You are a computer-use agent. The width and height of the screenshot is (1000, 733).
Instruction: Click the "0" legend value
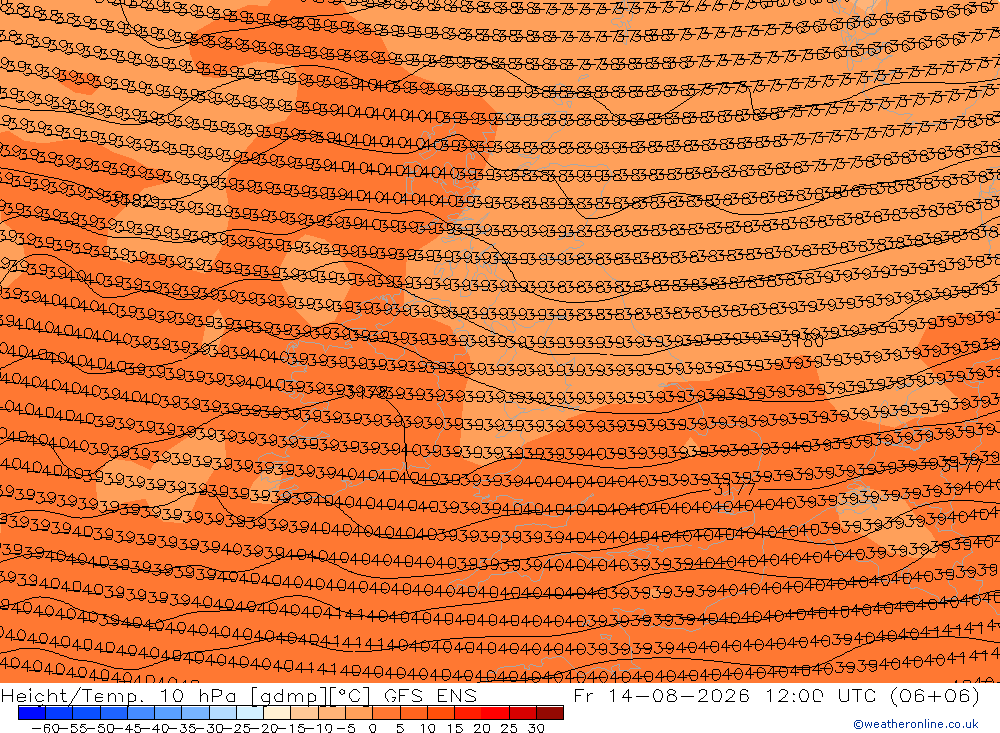372,727
